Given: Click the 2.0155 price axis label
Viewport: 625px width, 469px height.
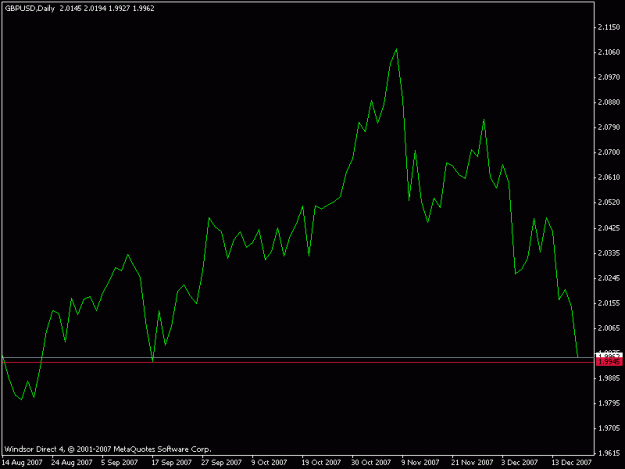Looking at the screenshot, I should pos(609,303).
